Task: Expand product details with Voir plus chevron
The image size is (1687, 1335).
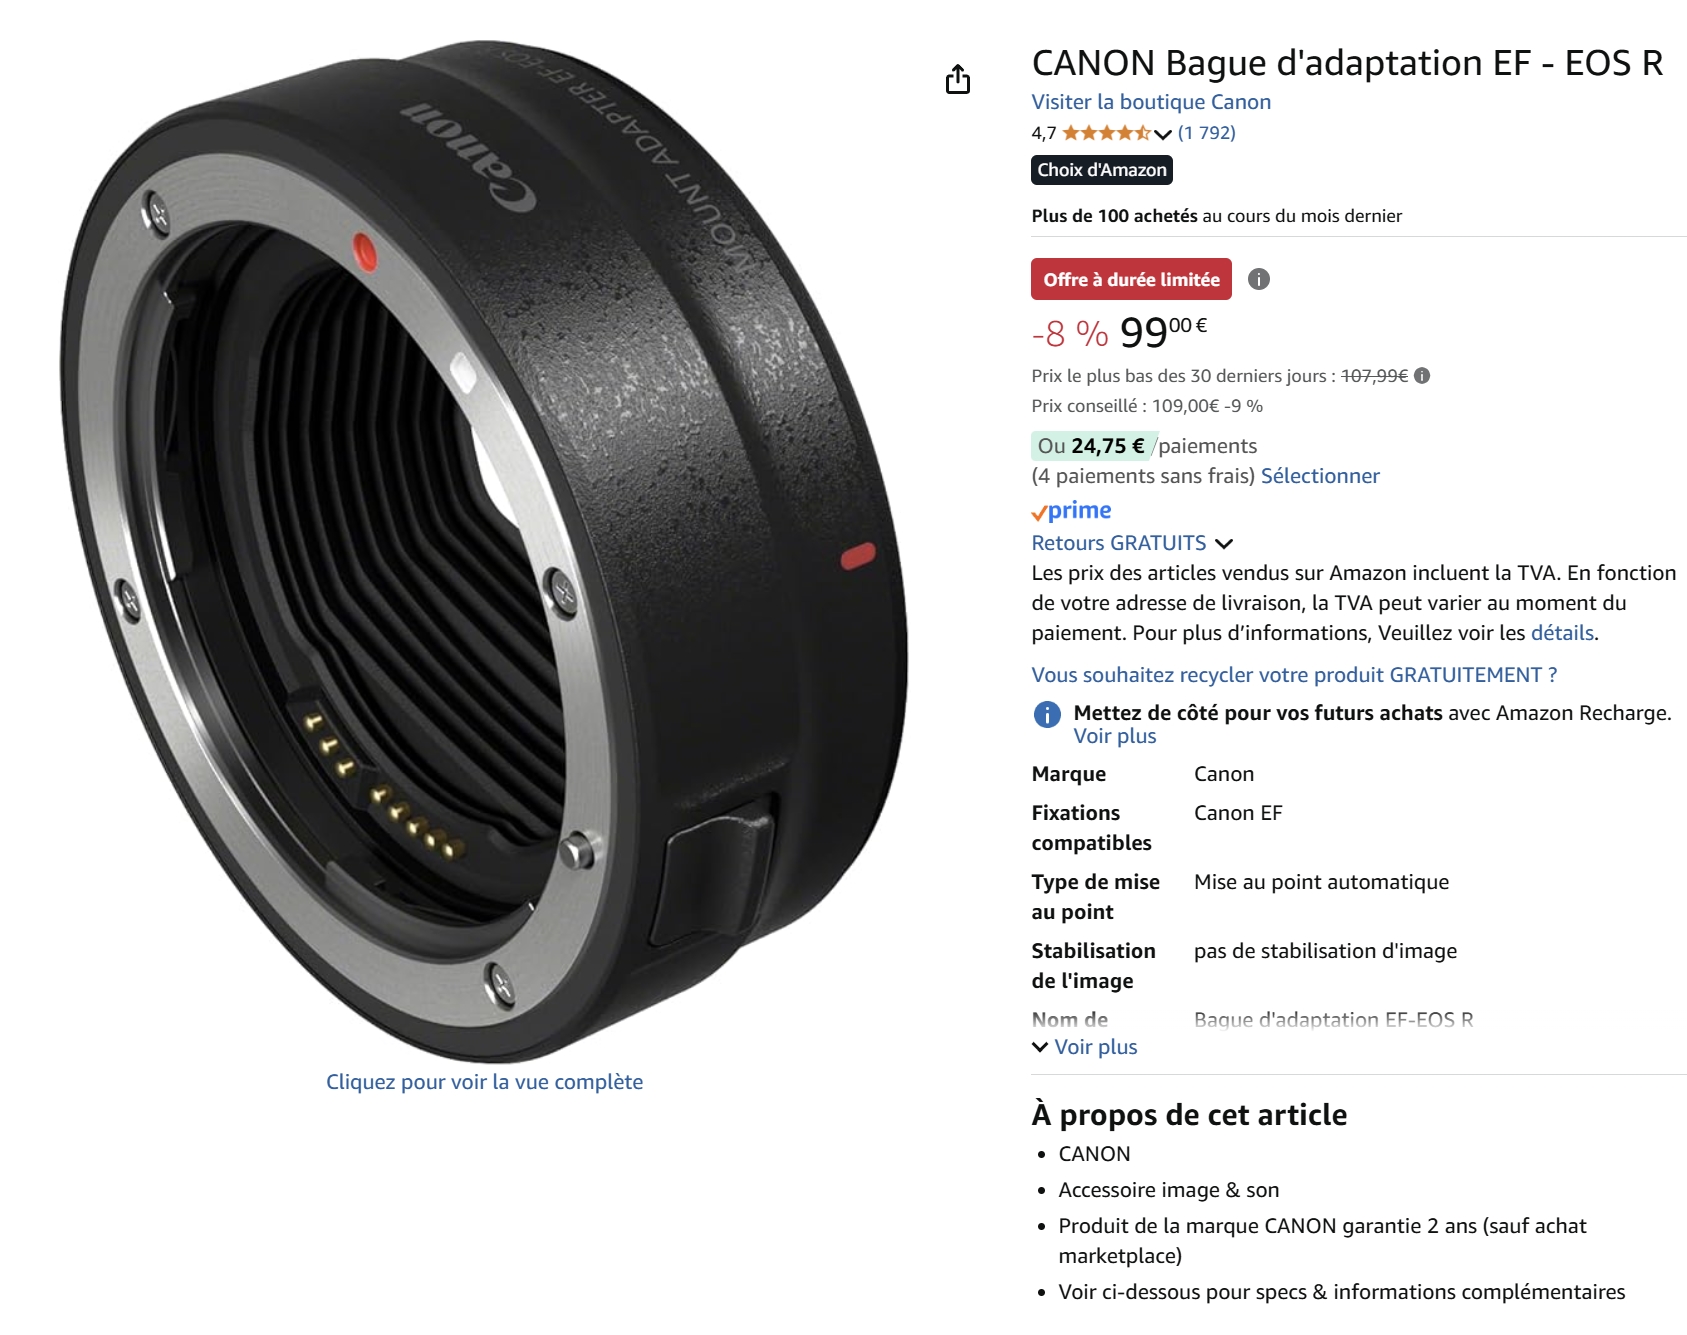Action: pos(1085,1047)
